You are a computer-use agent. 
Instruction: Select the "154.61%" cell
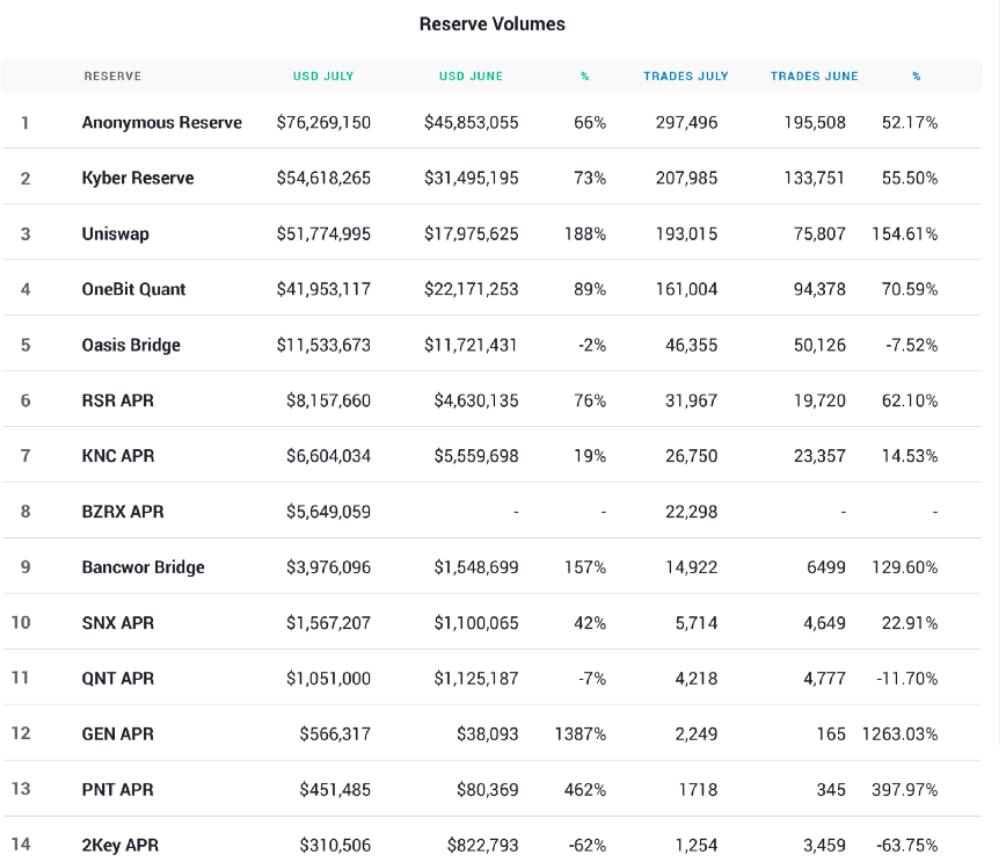click(x=905, y=234)
